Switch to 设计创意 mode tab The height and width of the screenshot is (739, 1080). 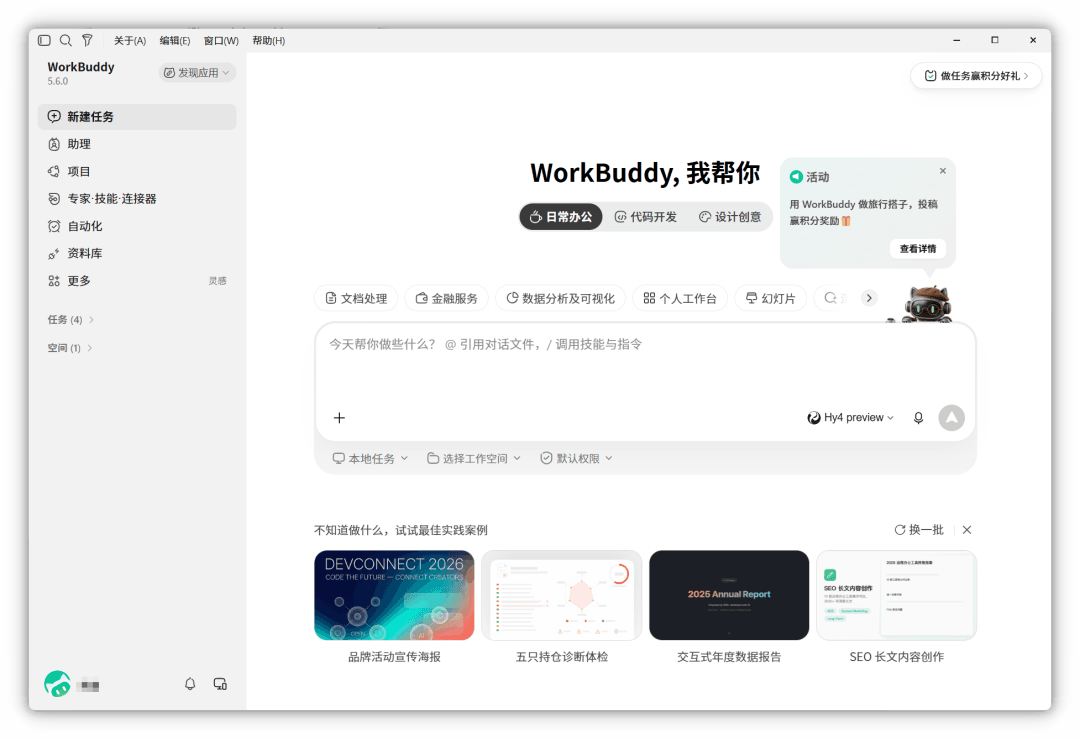[x=730, y=217]
